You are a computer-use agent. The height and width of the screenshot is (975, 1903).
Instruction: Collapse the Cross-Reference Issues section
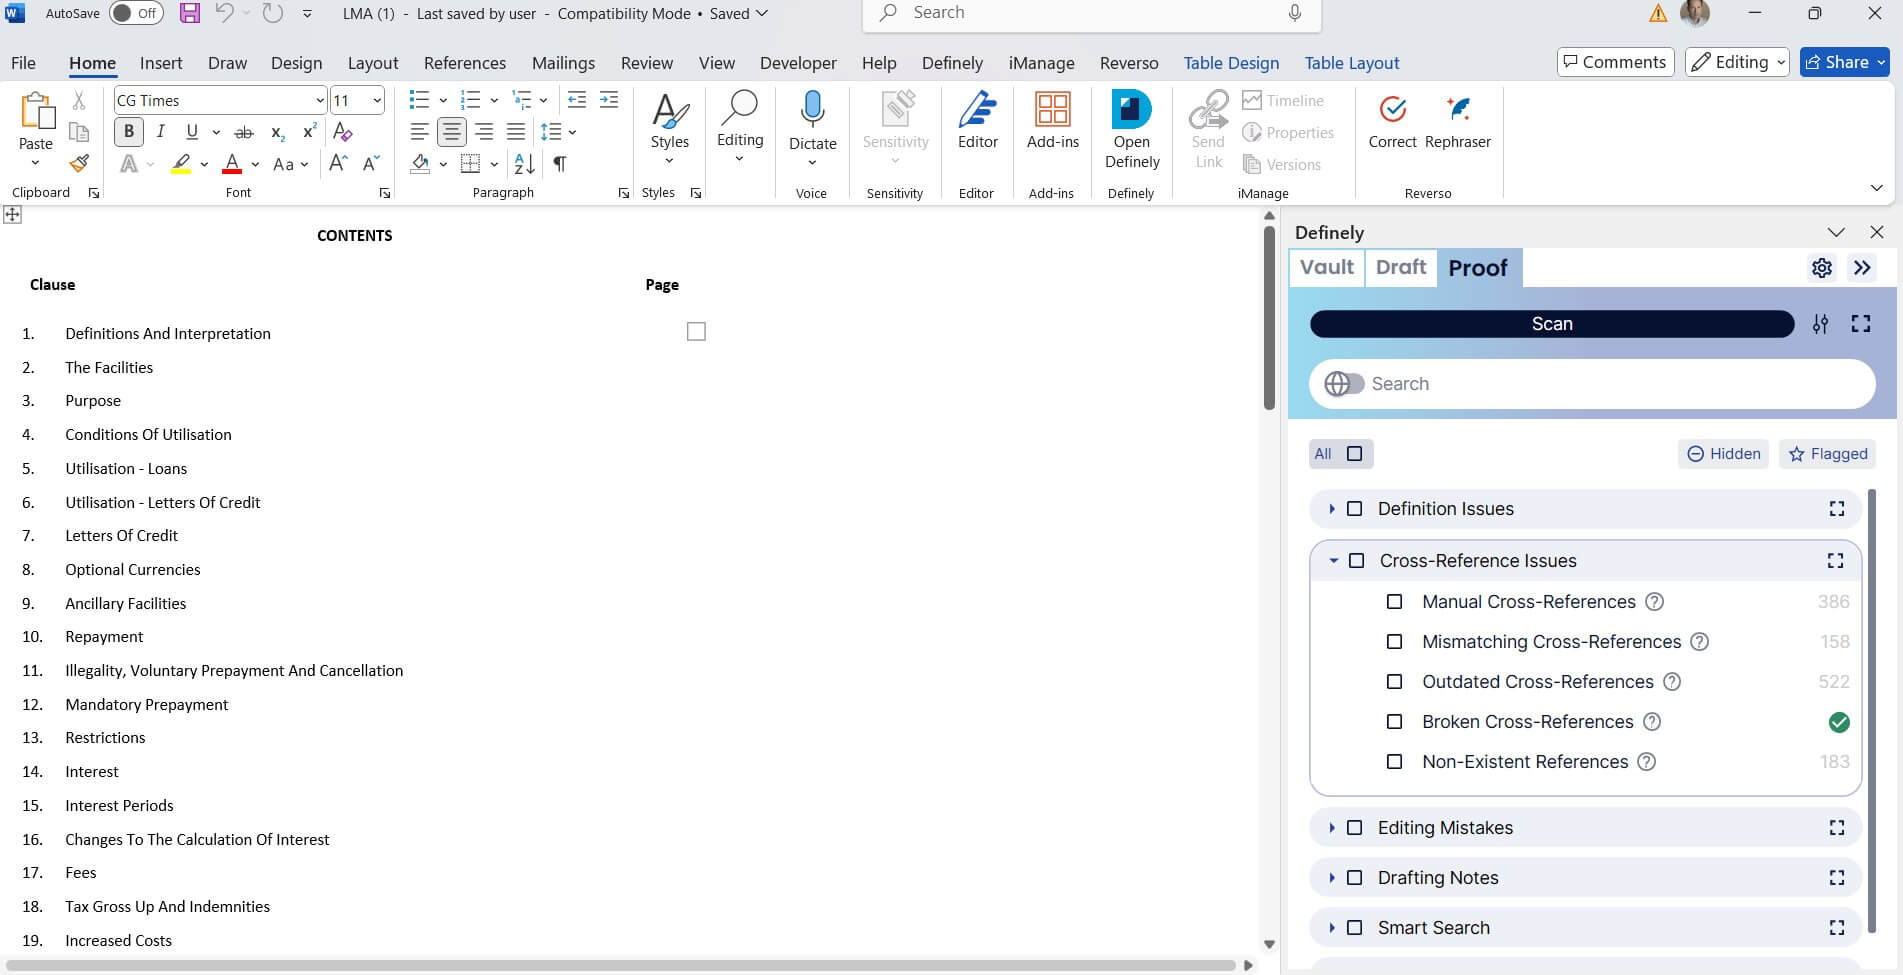tap(1333, 561)
